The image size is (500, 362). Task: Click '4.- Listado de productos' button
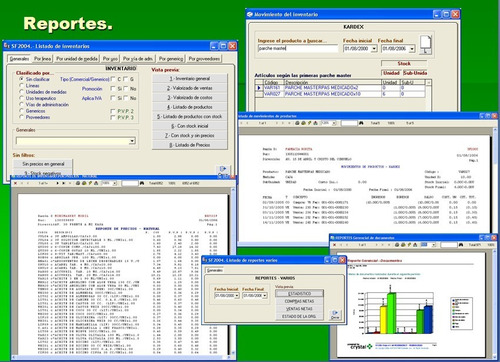(x=190, y=107)
